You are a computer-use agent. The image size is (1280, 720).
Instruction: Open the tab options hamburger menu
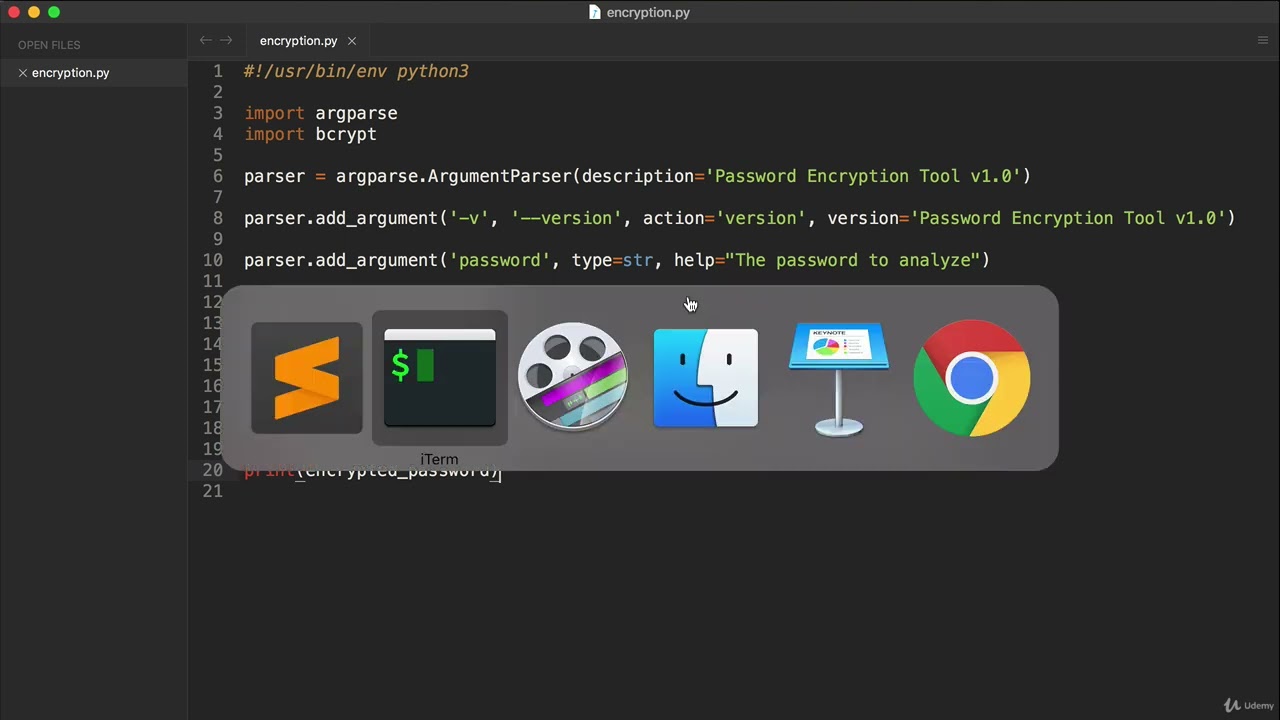pos(1262,41)
